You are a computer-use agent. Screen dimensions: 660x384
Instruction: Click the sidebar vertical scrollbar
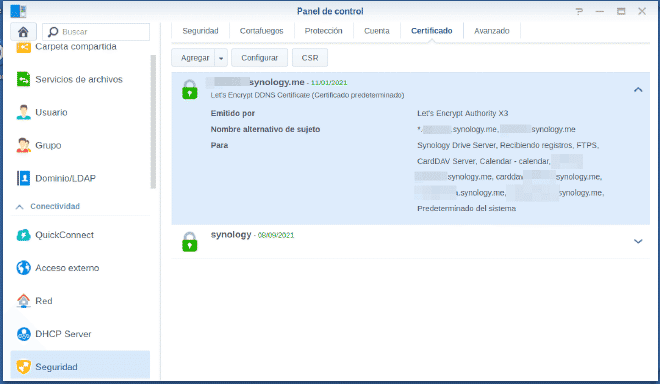pyautogui.click(x=153, y=121)
